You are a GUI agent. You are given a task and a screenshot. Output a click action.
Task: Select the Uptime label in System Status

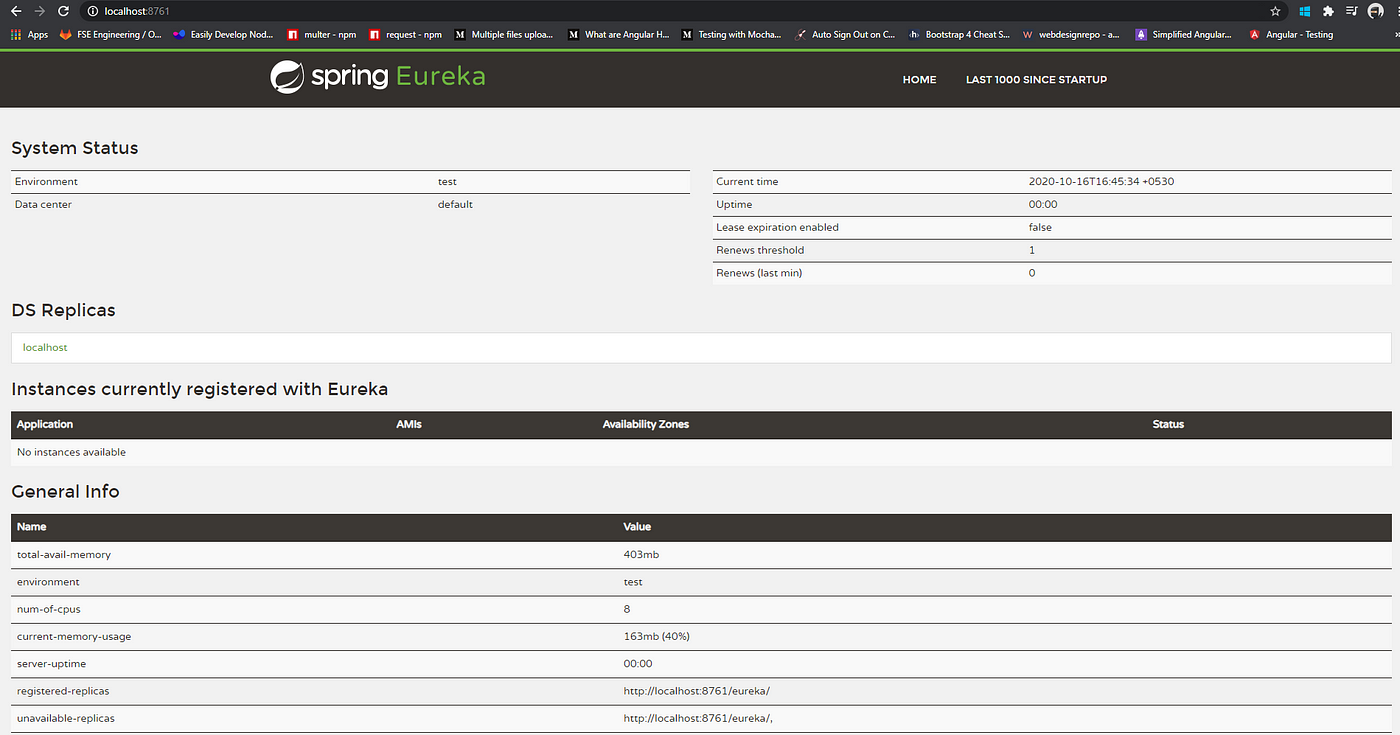click(x=733, y=204)
